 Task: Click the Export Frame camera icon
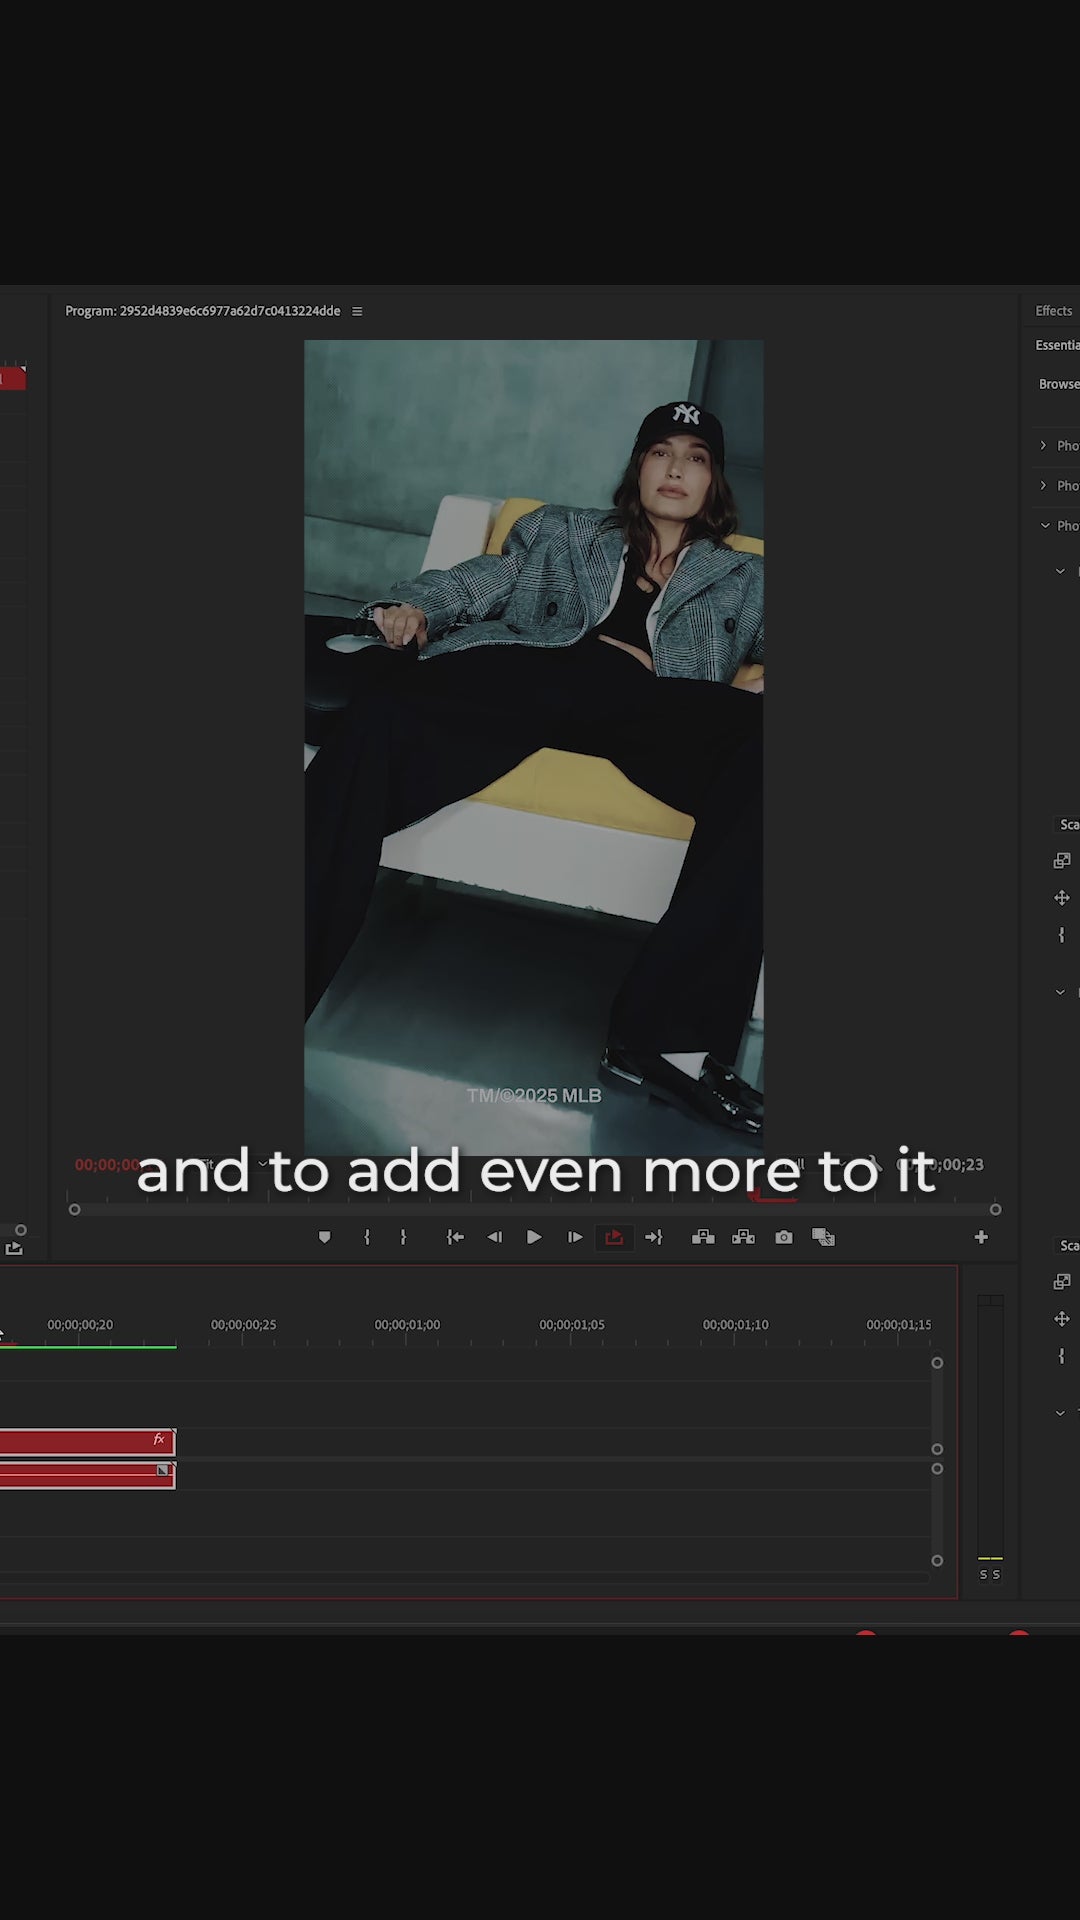point(783,1237)
